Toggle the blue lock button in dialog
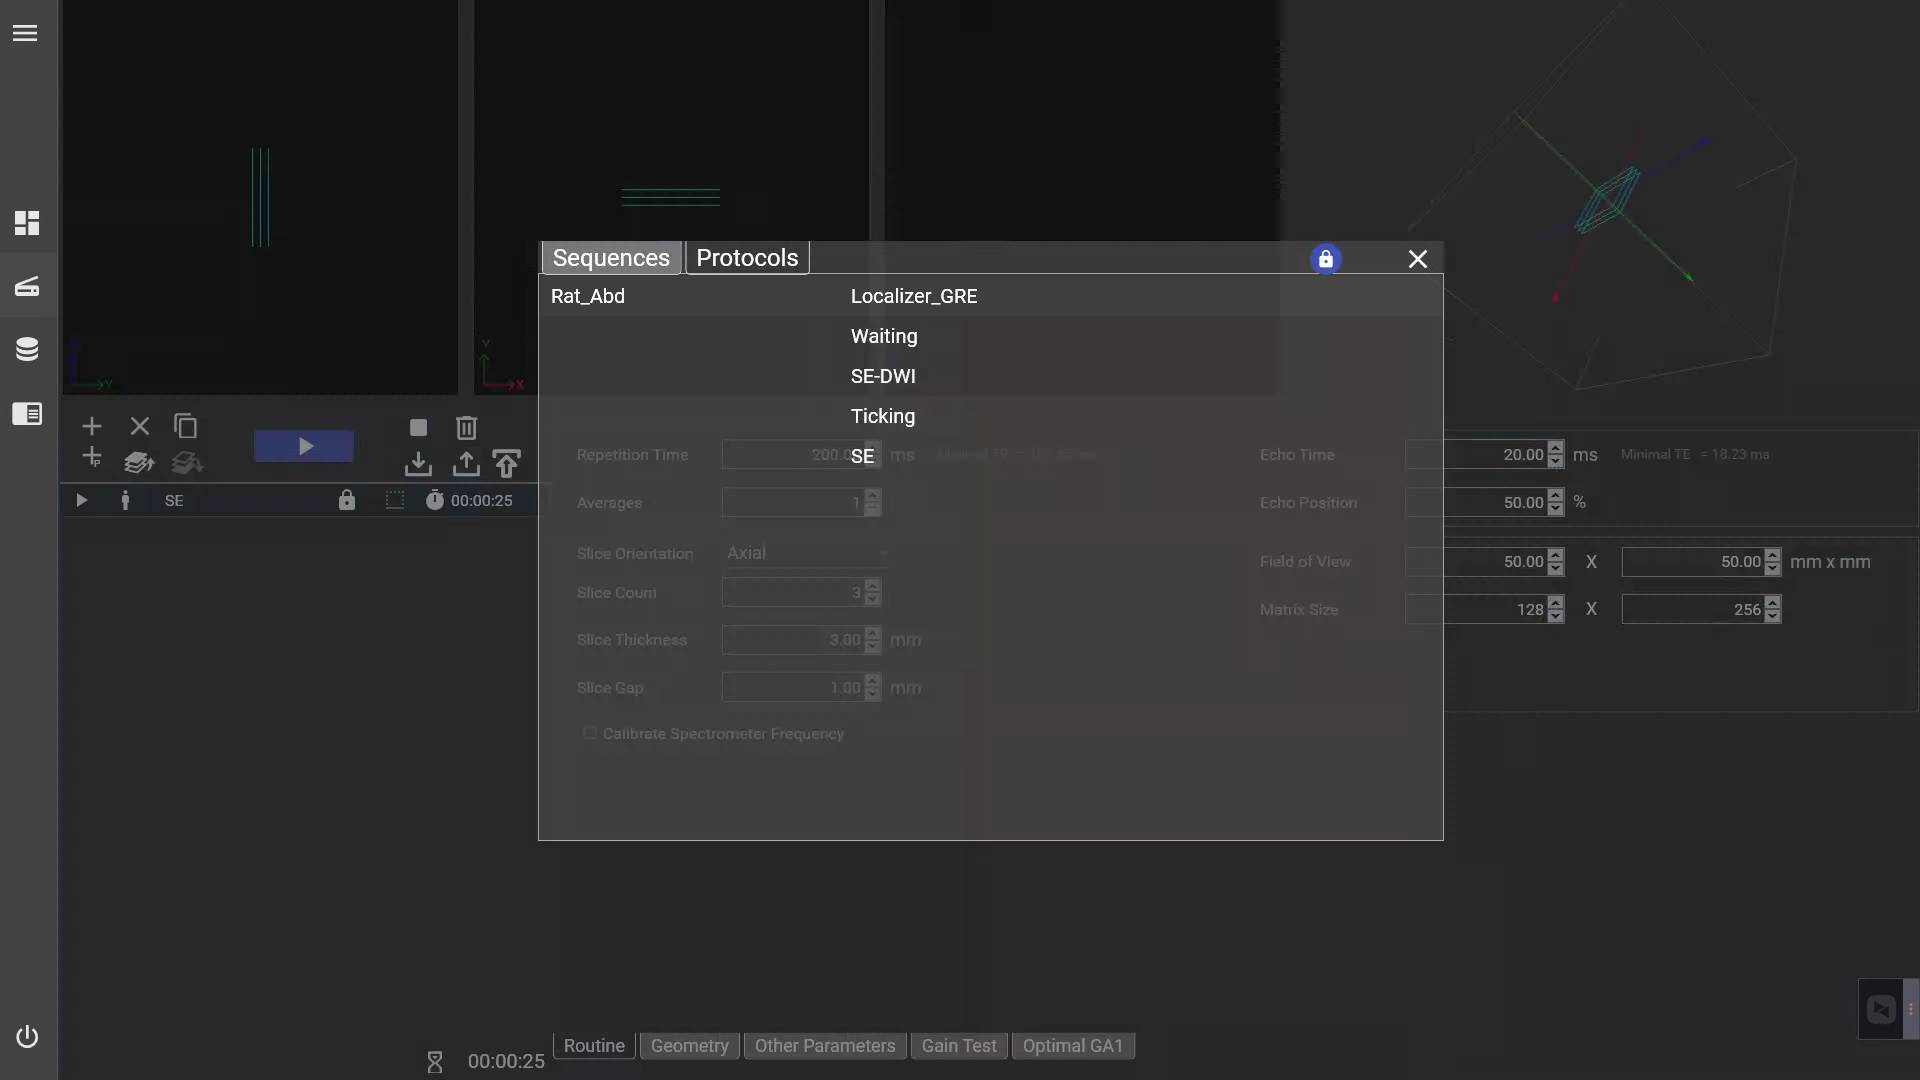 (1325, 259)
